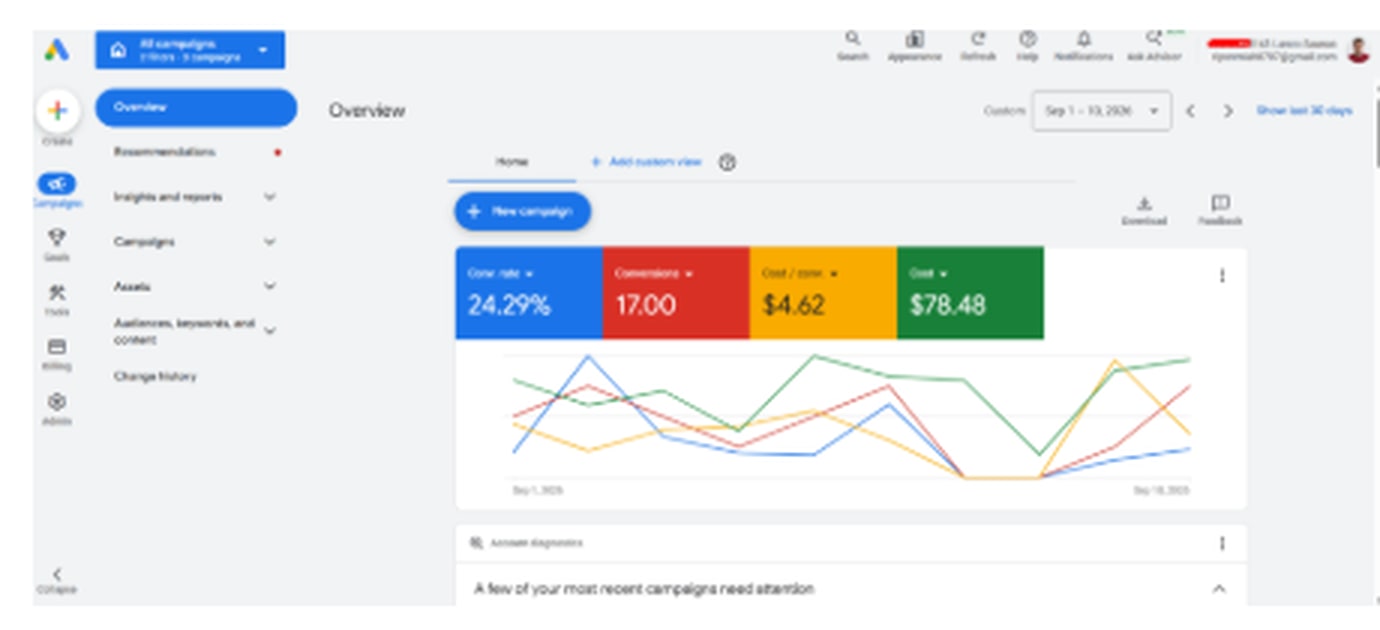The image size is (1380, 630).
Task: Switch to the Home tab
Action: pos(512,162)
